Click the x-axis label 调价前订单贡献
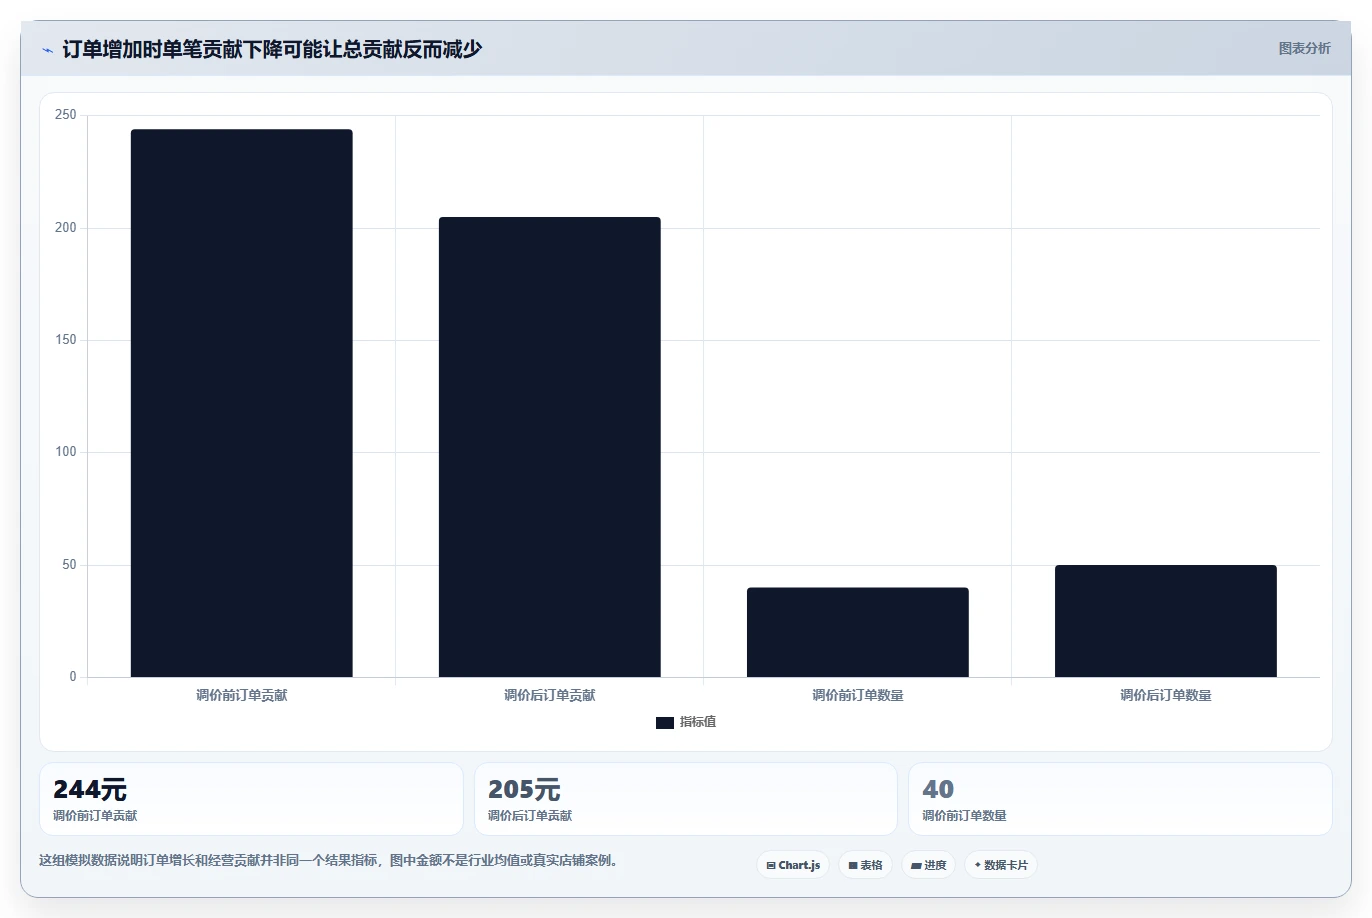 [x=242, y=695]
